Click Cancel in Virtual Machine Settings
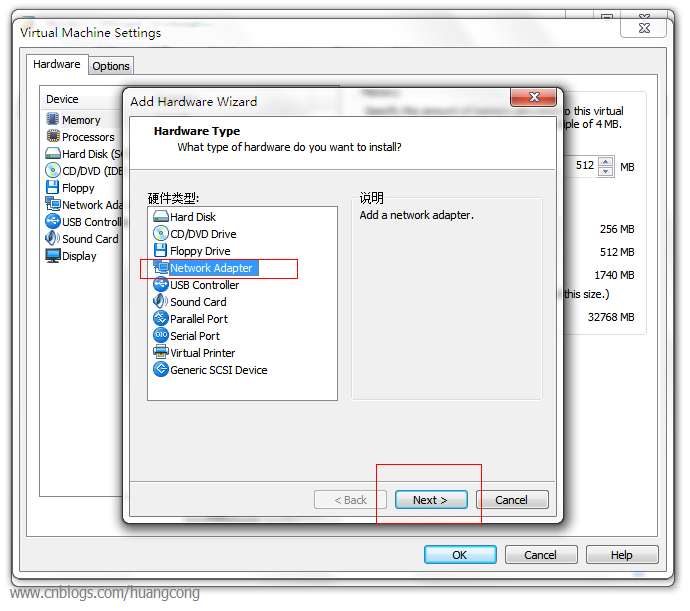Image resolution: width=690 pixels, height=611 pixels. (x=541, y=555)
